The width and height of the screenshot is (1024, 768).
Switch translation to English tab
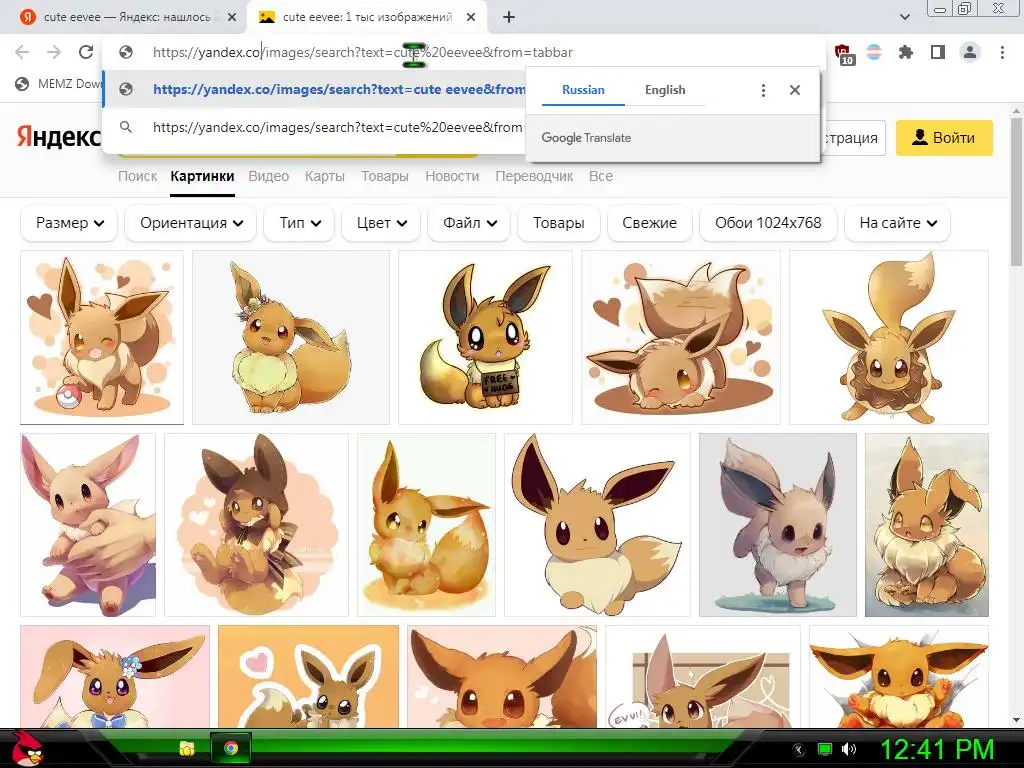pyautogui.click(x=665, y=90)
